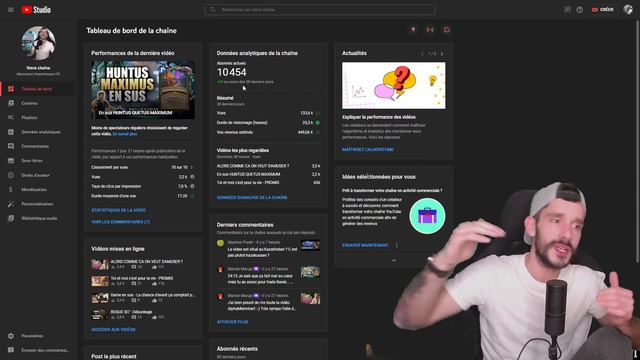The image size is (640, 360).
Task: Click the YouTube Studio logo
Action: point(36,9)
